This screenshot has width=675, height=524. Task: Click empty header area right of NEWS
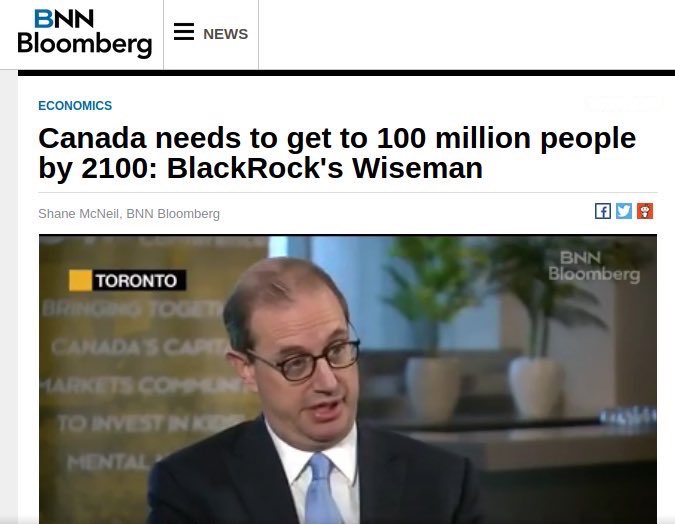click(467, 34)
